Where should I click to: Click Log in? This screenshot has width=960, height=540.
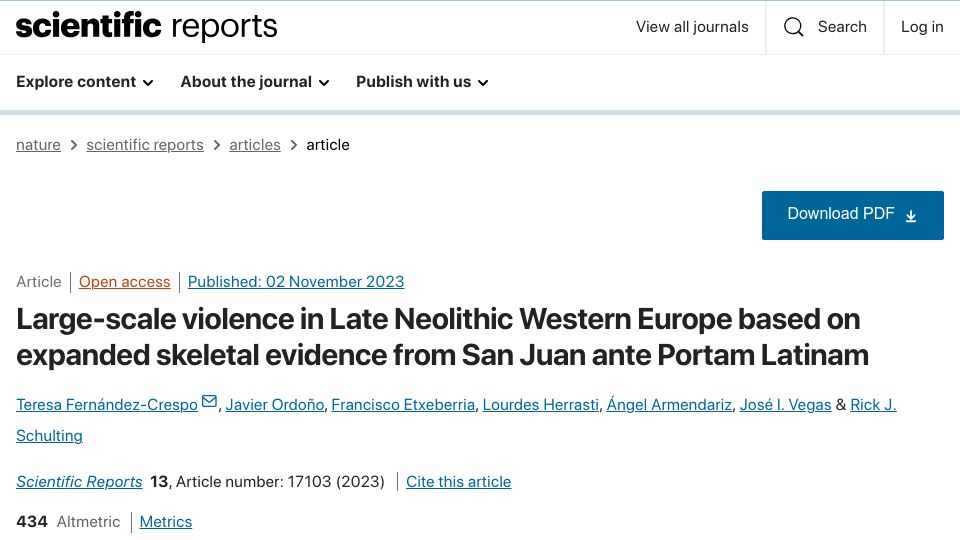922,27
